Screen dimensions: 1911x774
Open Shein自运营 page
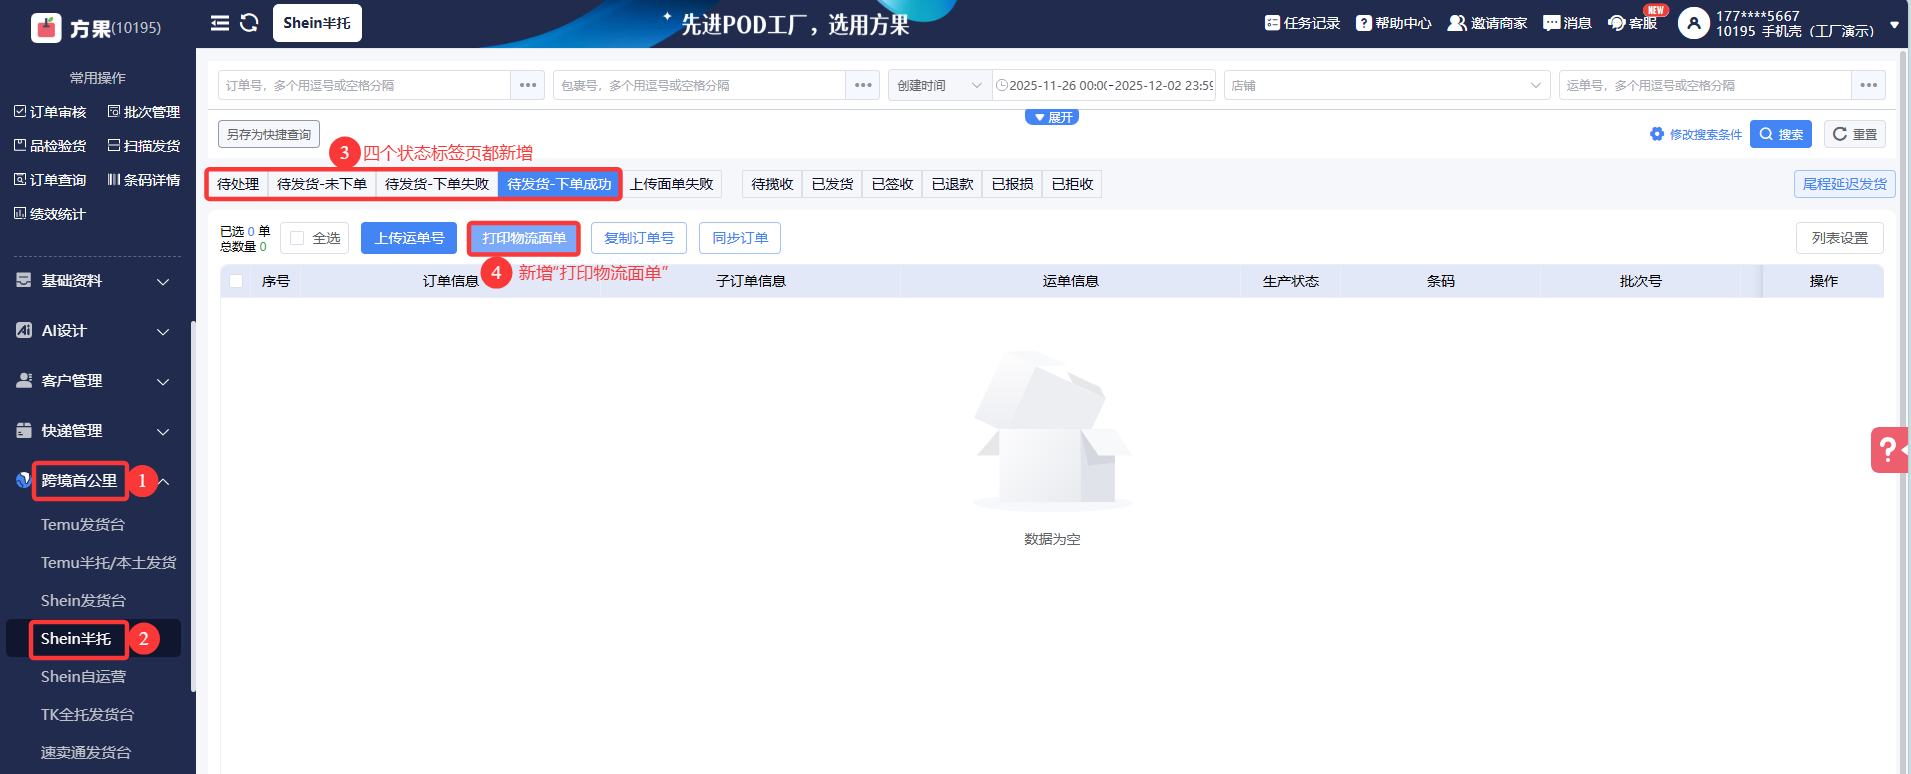(83, 677)
